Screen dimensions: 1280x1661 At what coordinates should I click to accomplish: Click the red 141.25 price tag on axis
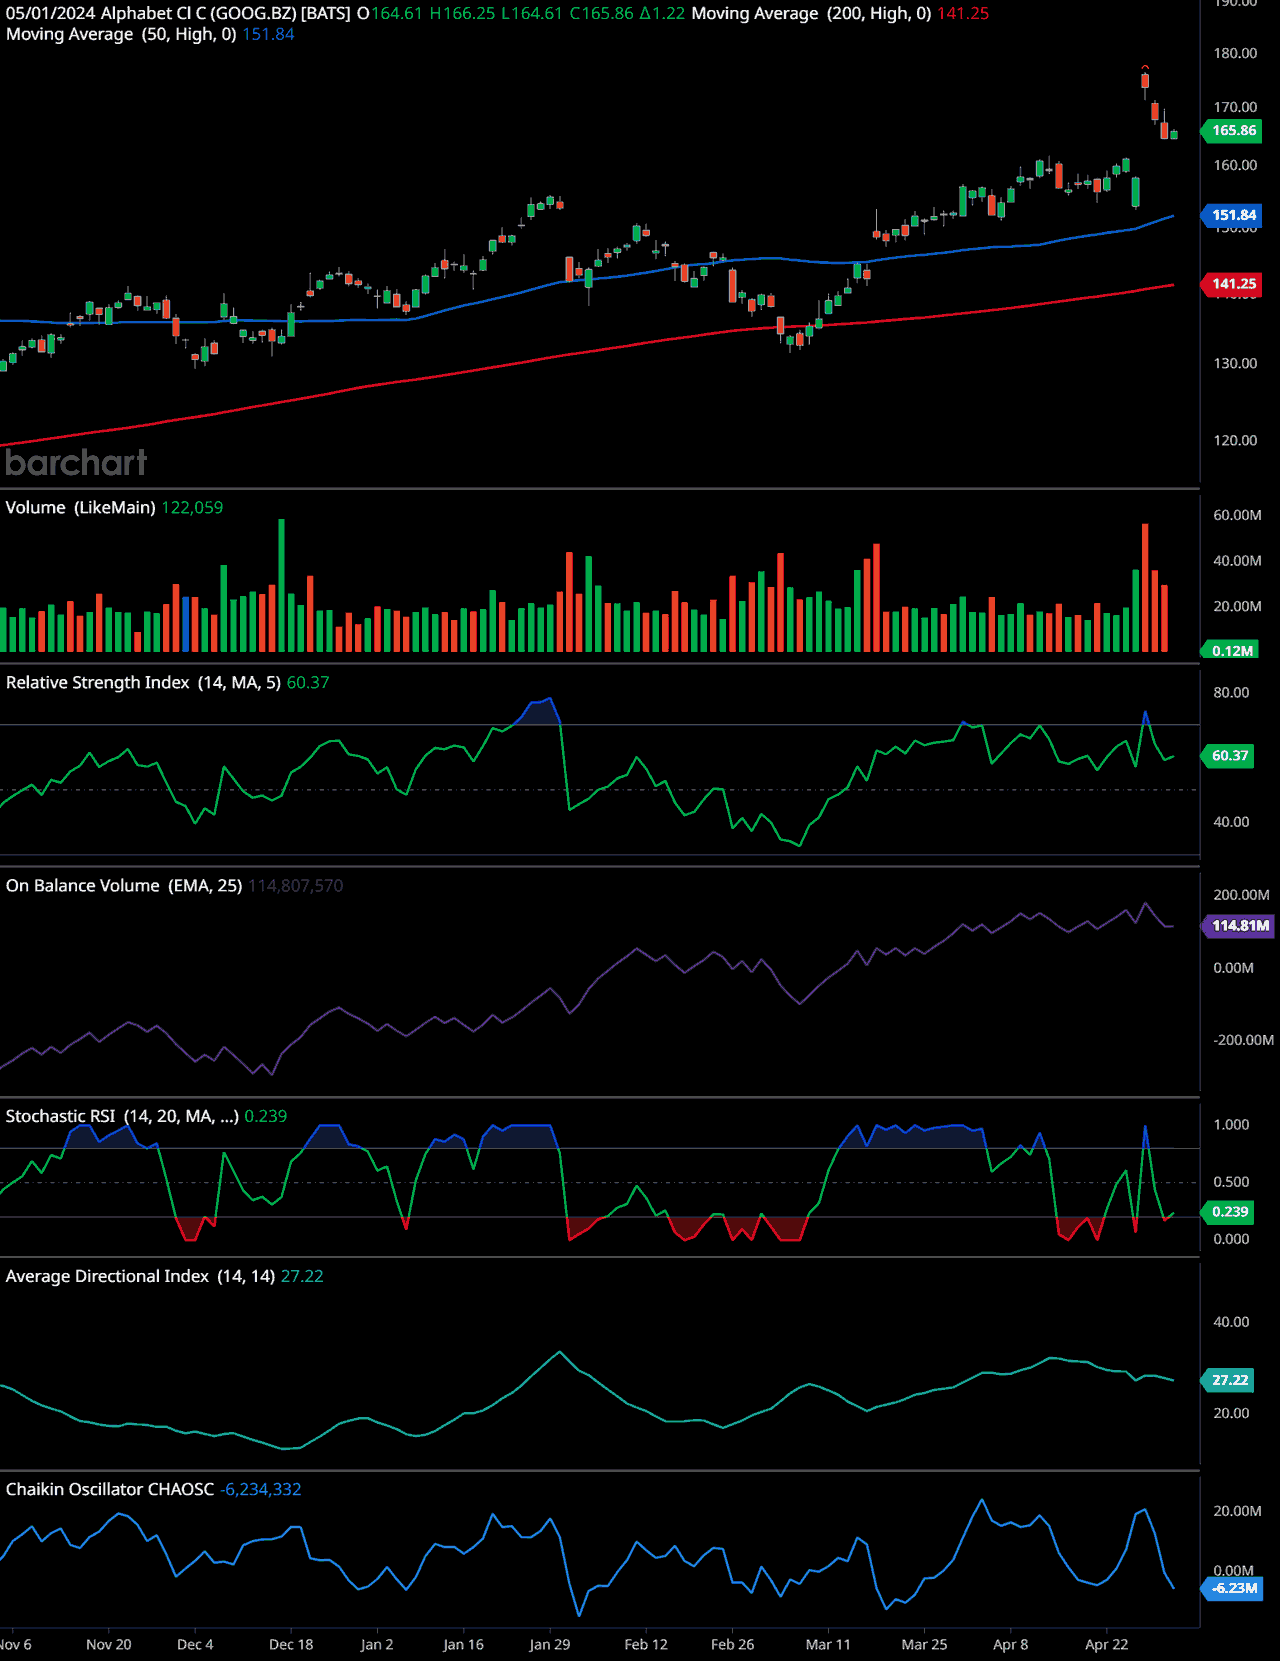pos(1232,284)
